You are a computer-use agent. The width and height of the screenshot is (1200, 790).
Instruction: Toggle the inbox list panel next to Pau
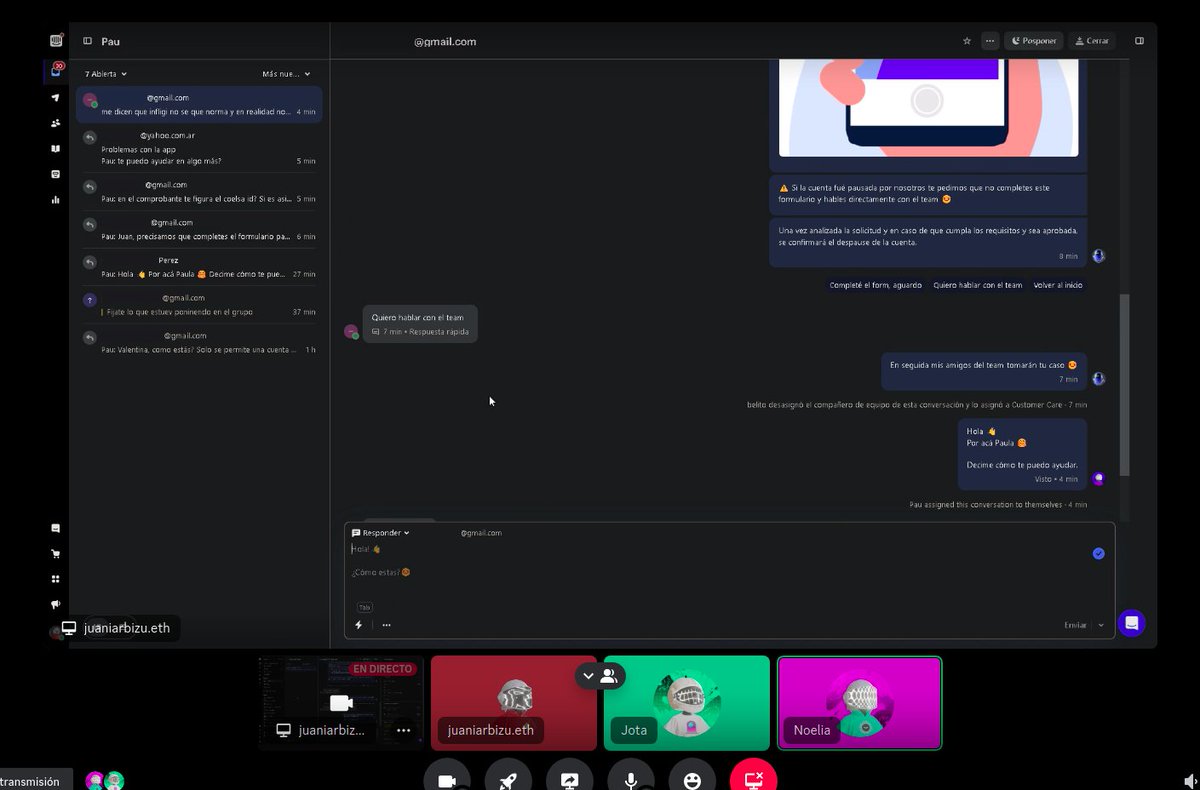(x=88, y=41)
